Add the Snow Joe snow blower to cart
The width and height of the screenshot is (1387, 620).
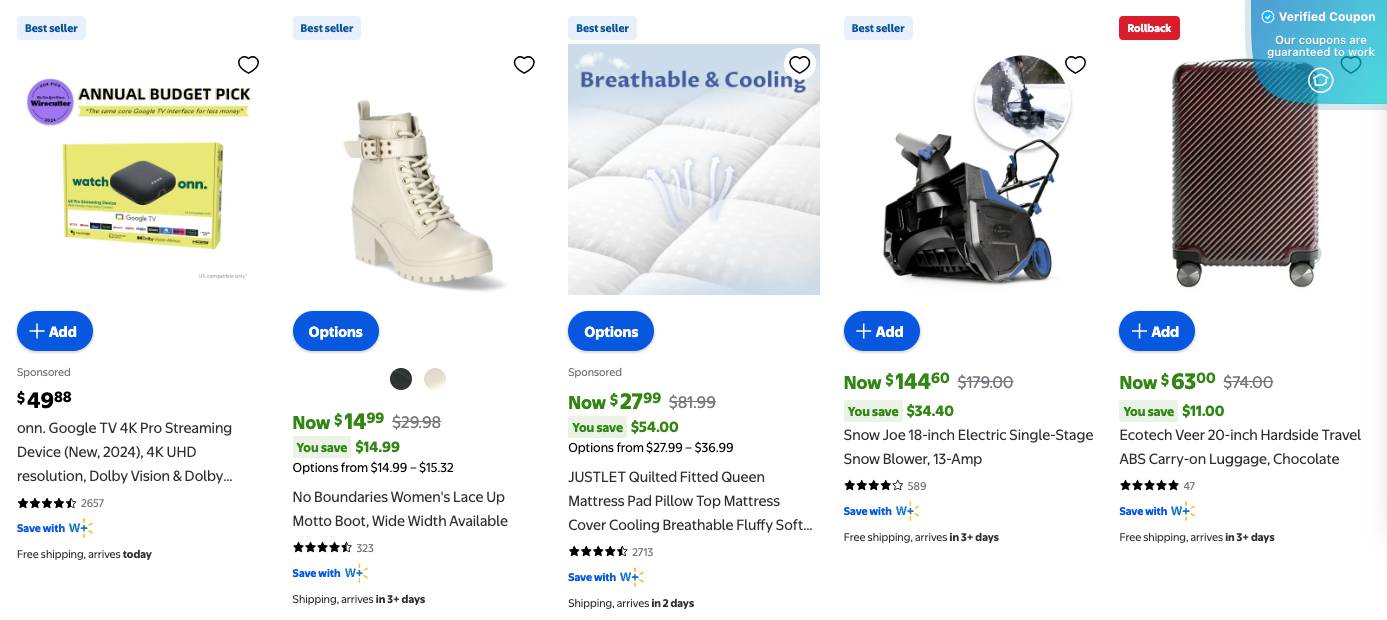(881, 331)
